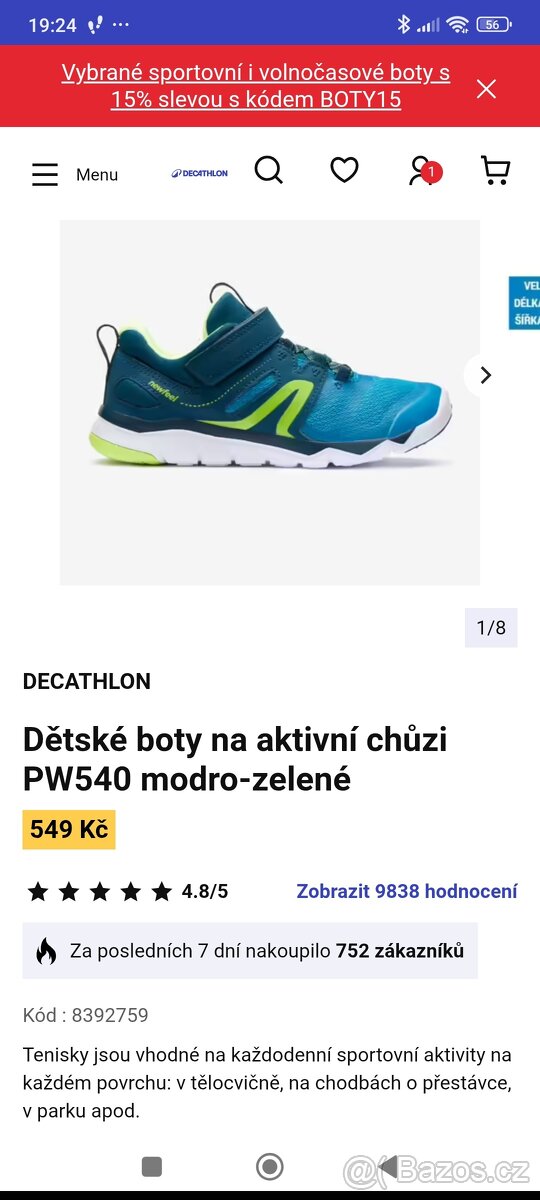Tap the Decathlon logo

[x=199, y=173]
